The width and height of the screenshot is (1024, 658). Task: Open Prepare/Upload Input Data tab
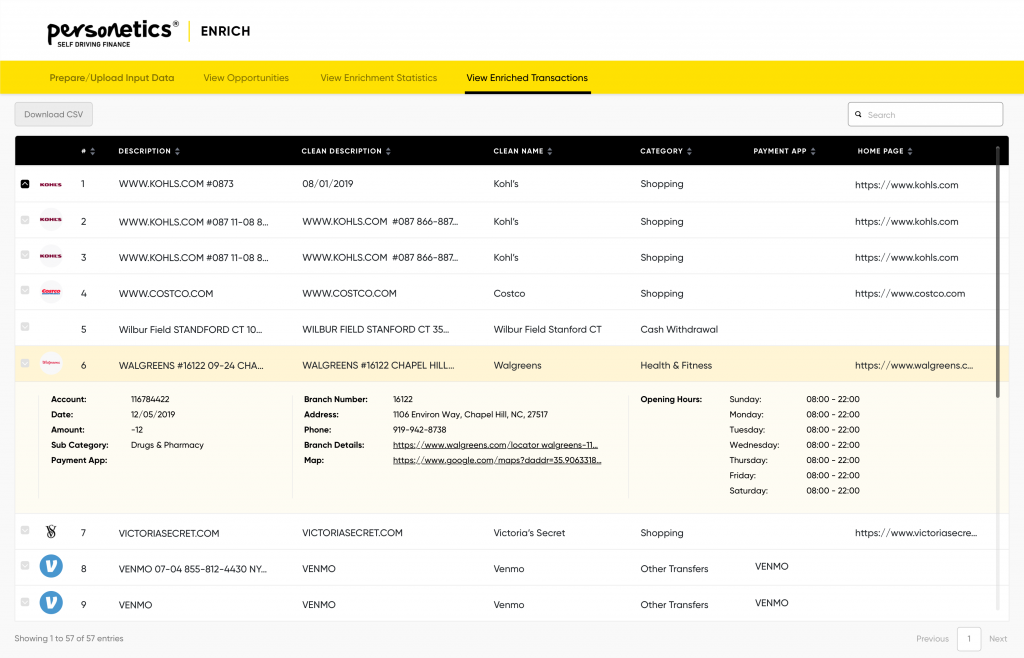(x=112, y=78)
